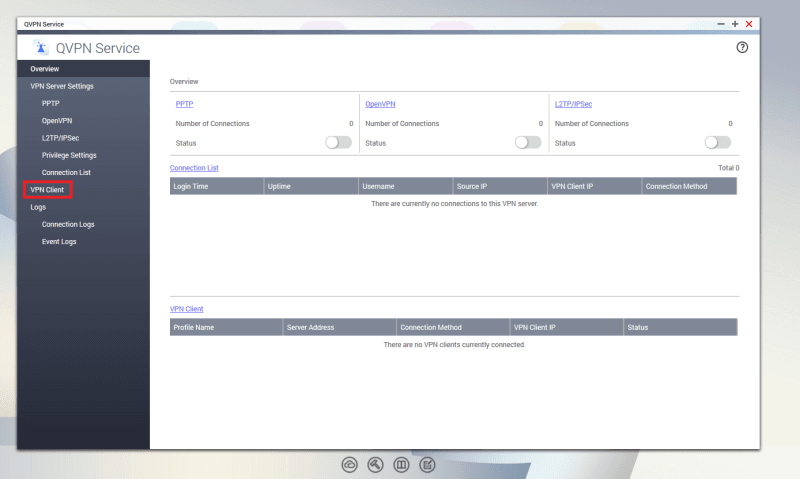The width and height of the screenshot is (800, 479).
Task: Open the notepad edit icon in dock
Action: 427,464
